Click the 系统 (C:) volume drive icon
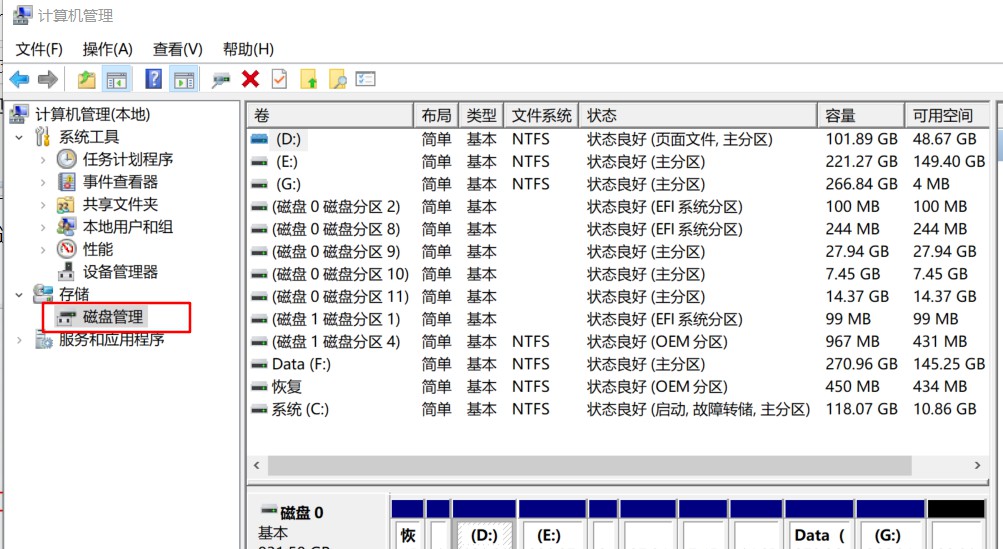1003x549 pixels. pyautogui.click(x=259, y=410)
